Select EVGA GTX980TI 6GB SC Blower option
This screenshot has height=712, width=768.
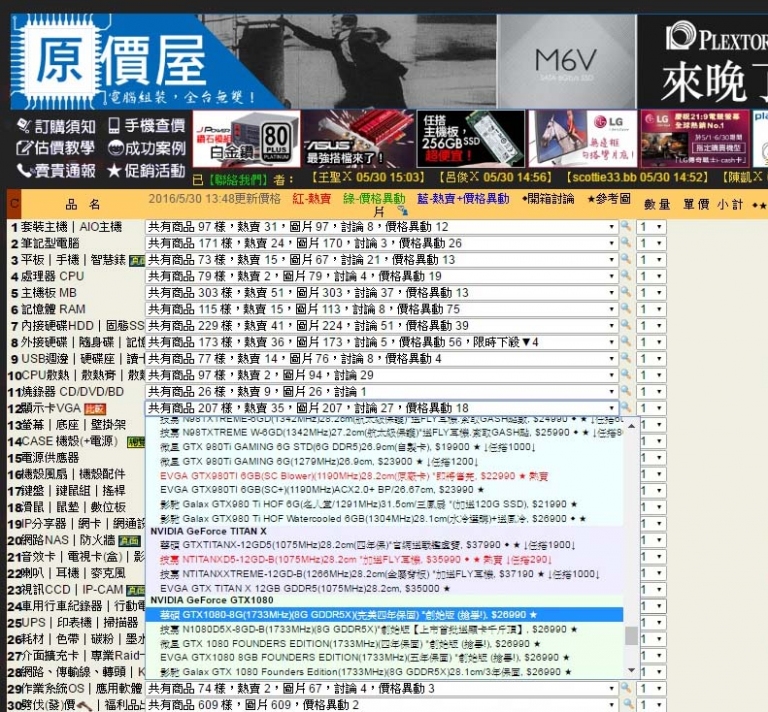(384, 476)
